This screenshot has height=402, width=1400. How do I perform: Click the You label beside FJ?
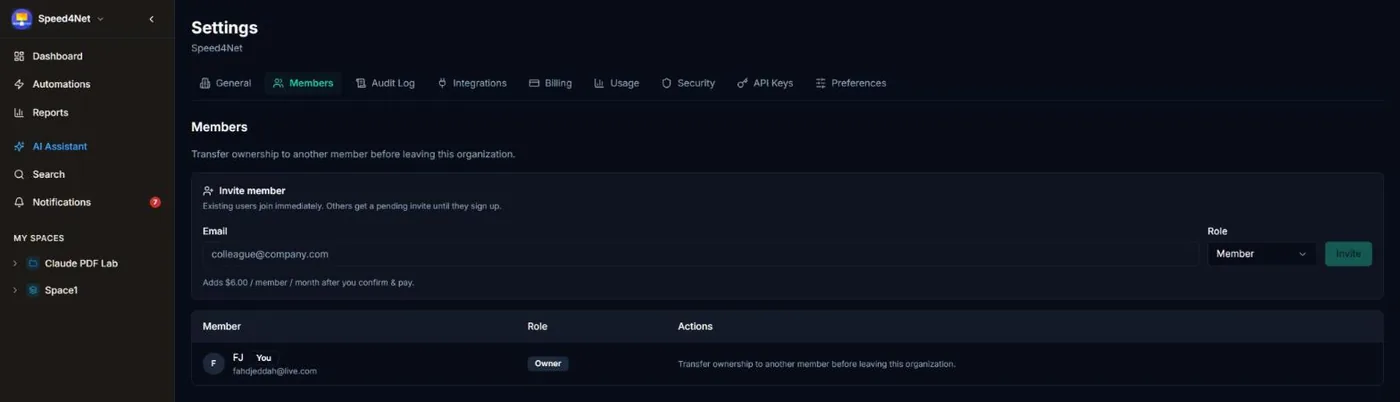pyautogui.click(x=264, y=357)
